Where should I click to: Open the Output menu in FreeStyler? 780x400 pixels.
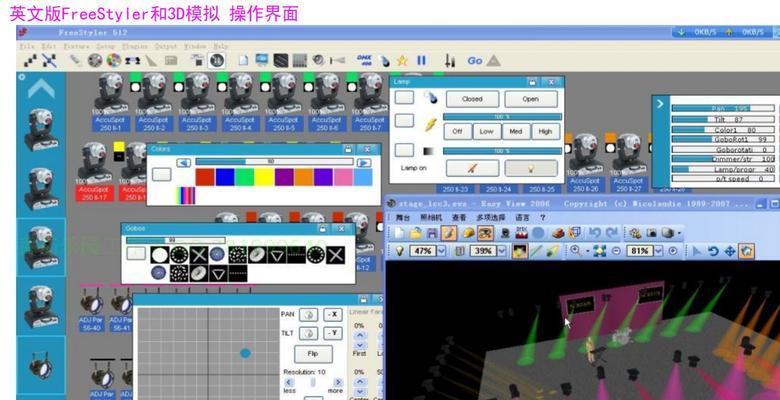tap(166, 46)
